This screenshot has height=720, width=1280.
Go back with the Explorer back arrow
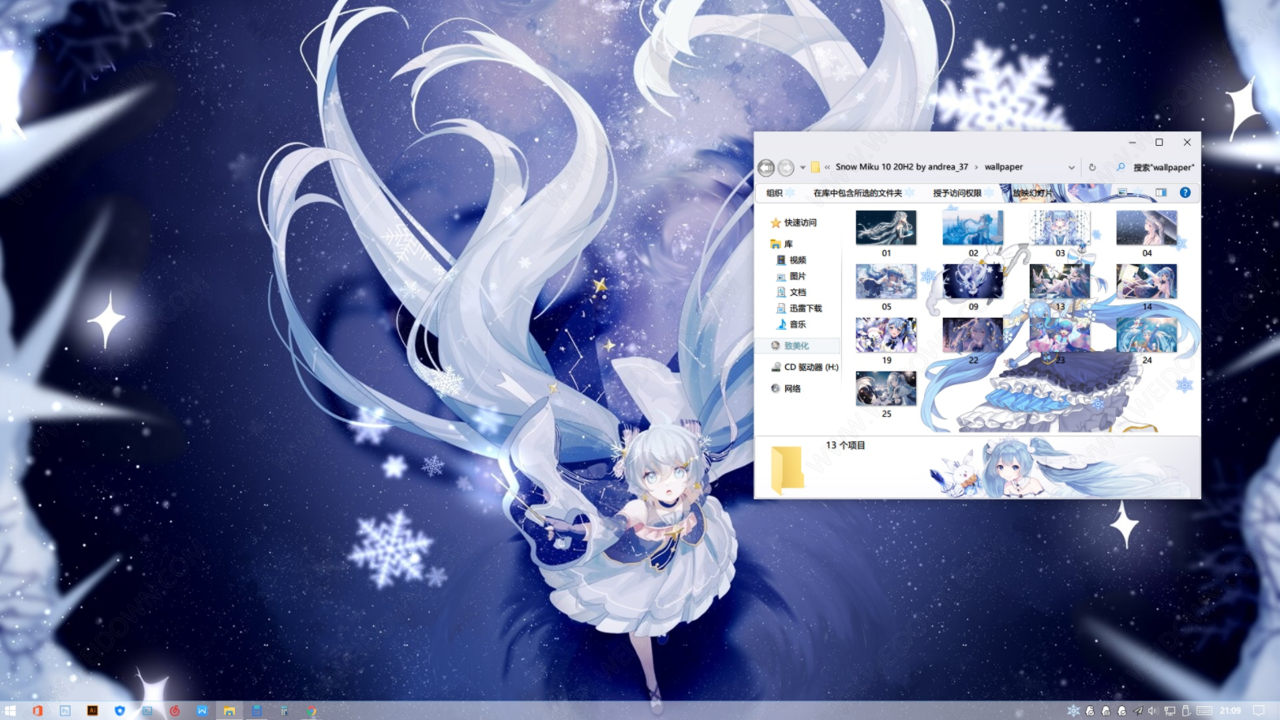(x=766, y=168)
